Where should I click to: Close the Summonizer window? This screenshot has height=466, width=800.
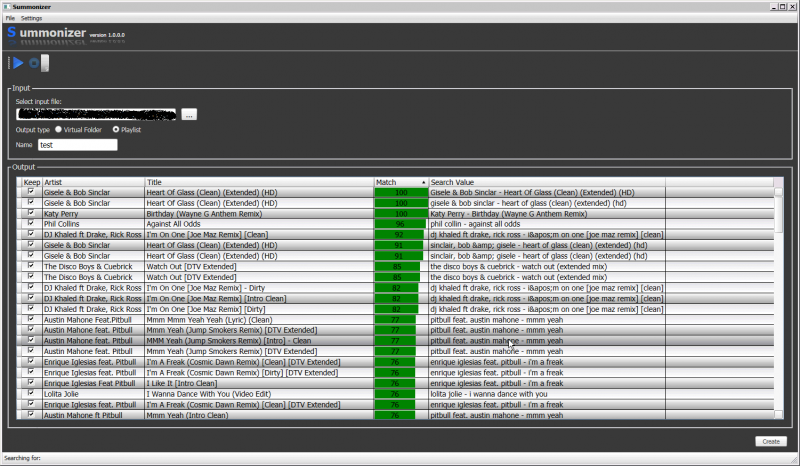[x=792, y=7]
